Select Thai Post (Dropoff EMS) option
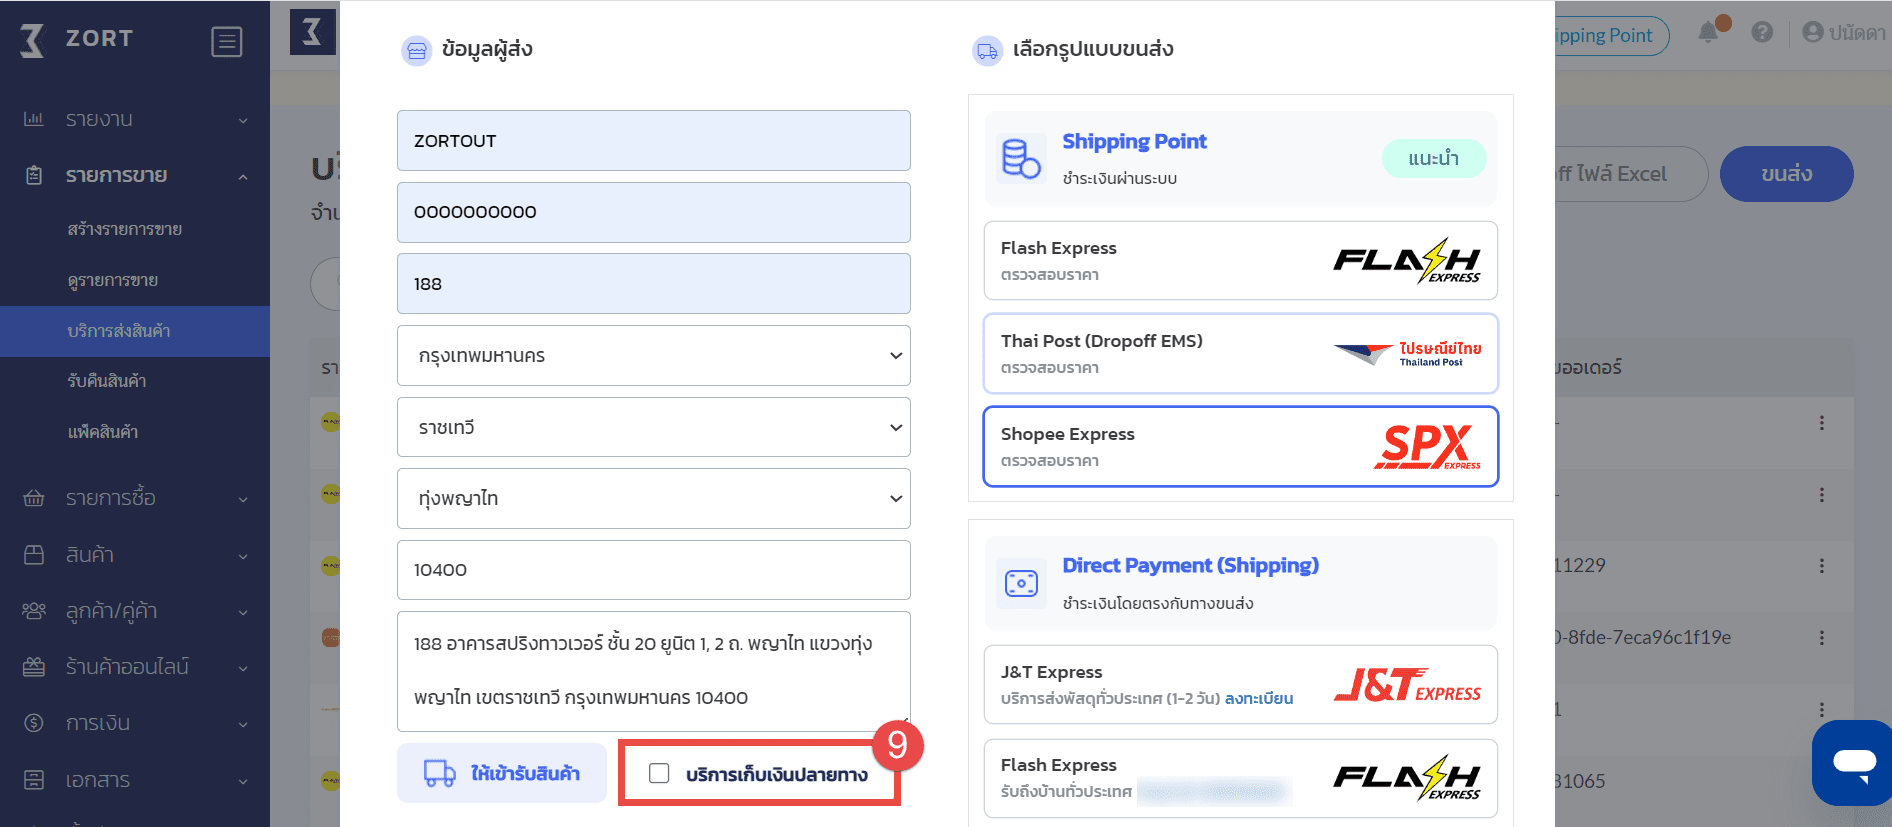 [x=1241, y=353]
